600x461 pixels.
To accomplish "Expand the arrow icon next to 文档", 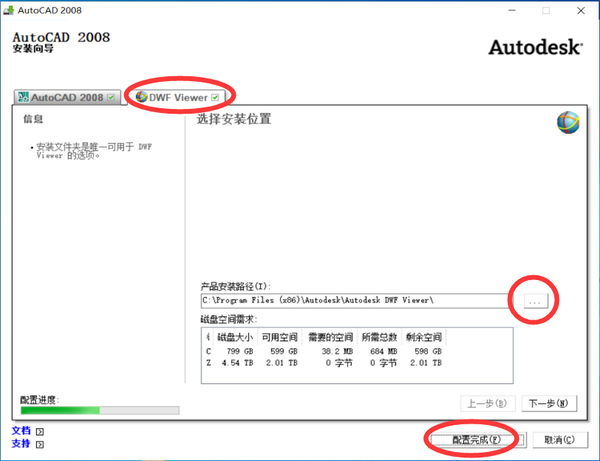I will point(40,432).
